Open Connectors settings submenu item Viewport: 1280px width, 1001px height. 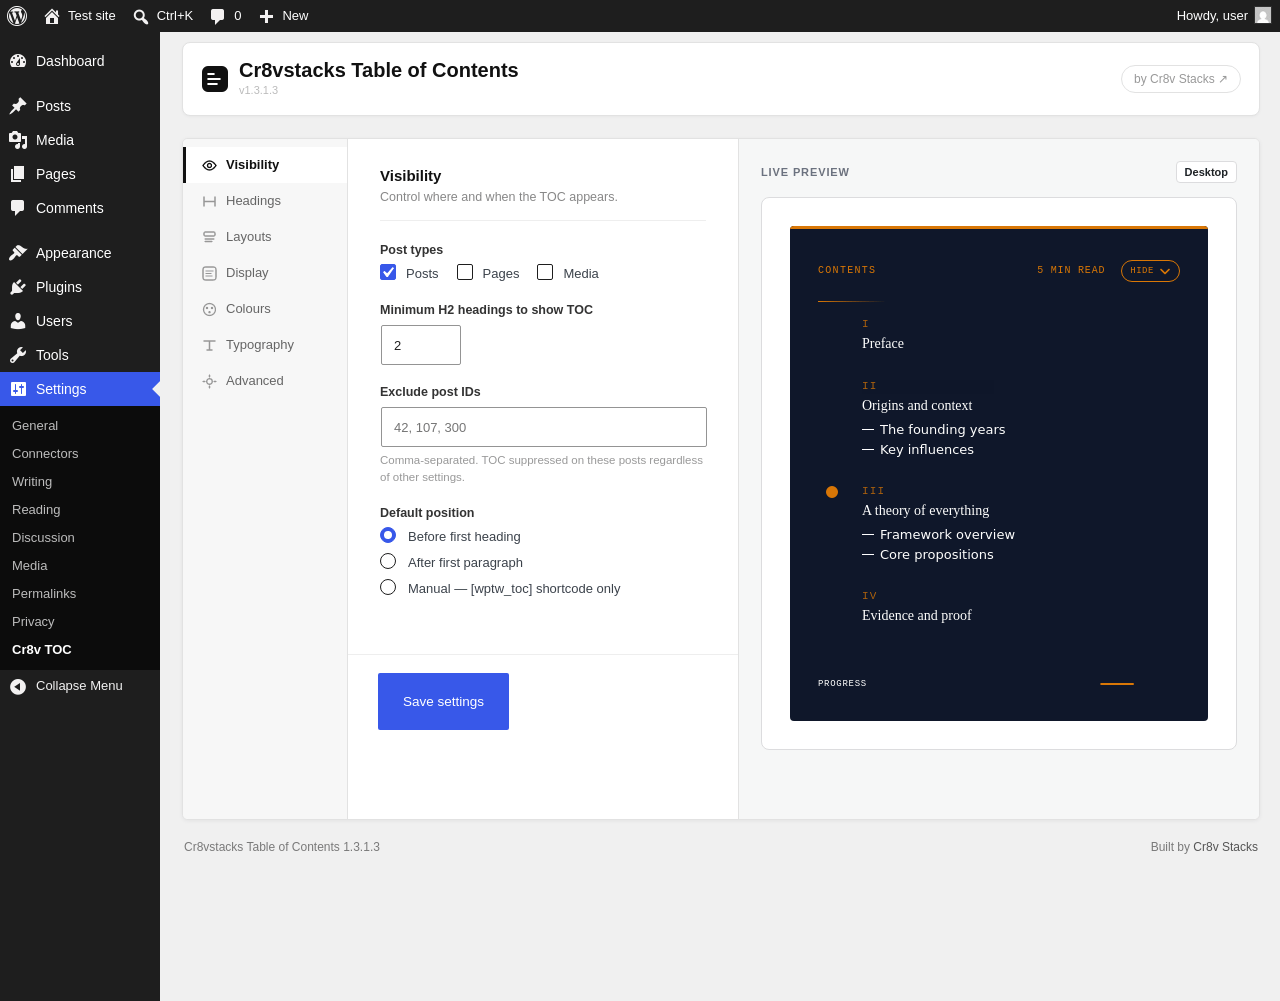click(x=45, y=454)
